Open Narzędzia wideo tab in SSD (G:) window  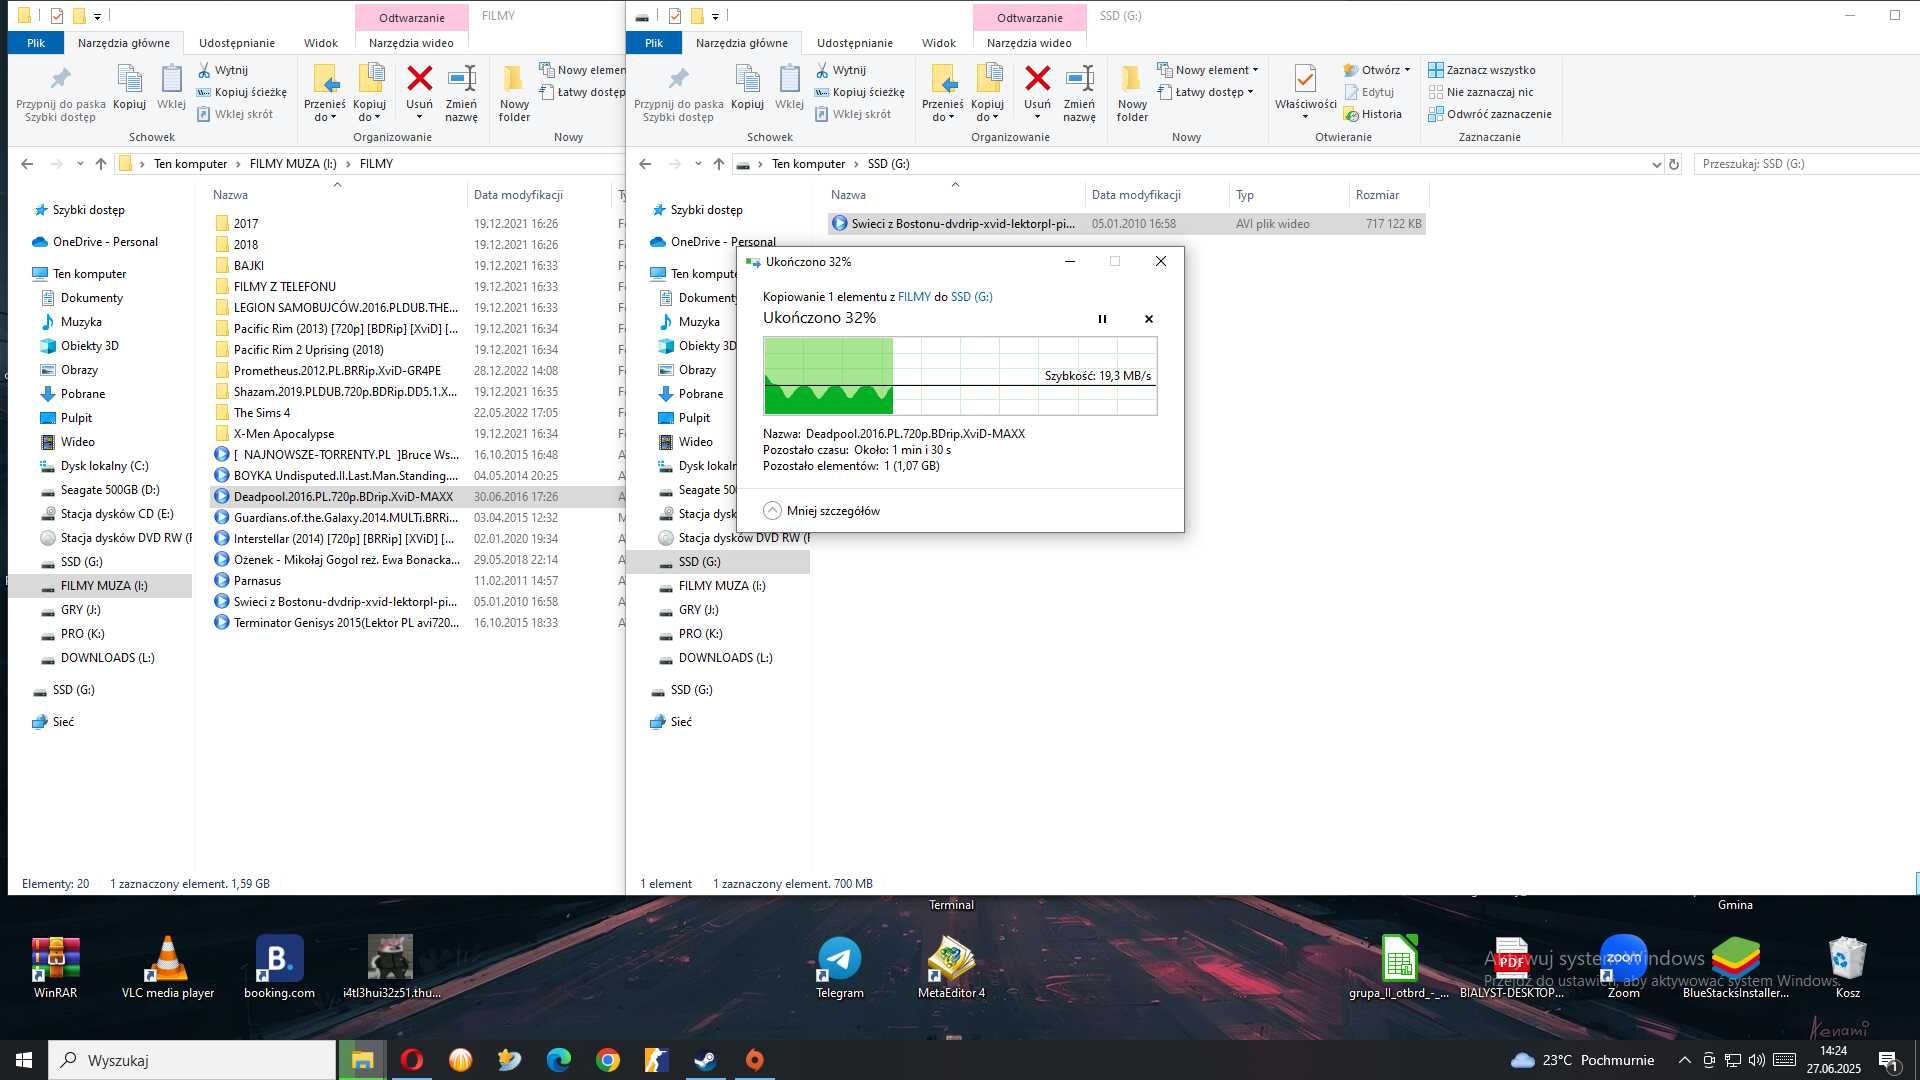1029,43
